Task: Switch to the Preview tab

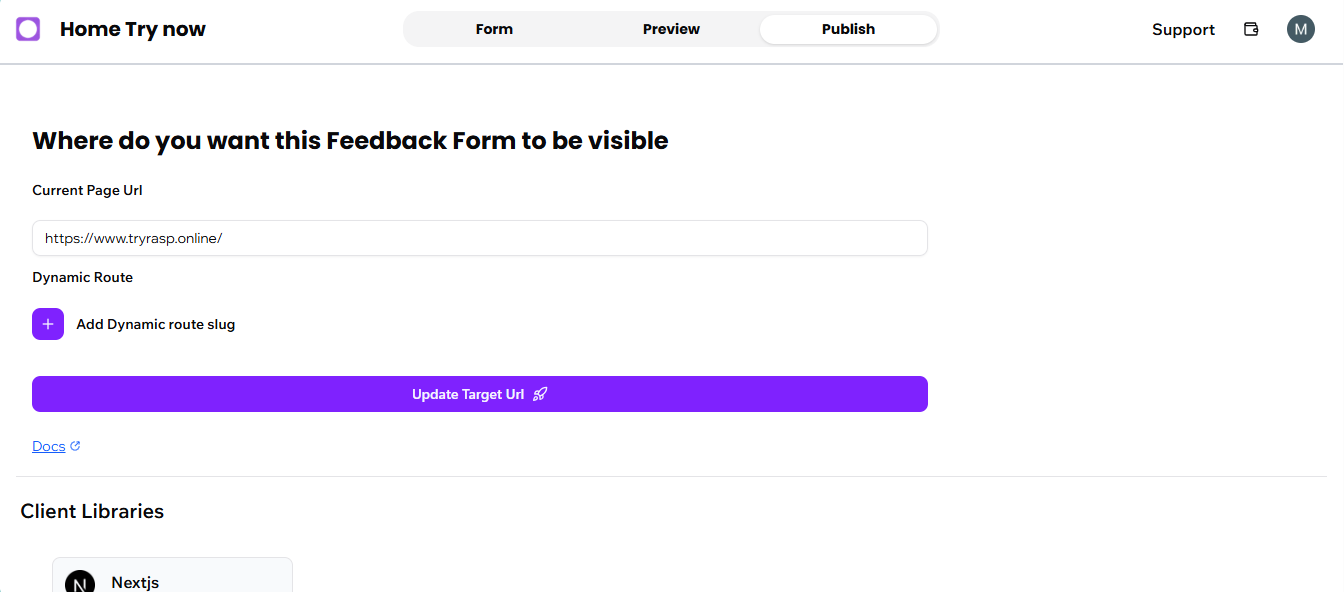Action: point(671,29)
